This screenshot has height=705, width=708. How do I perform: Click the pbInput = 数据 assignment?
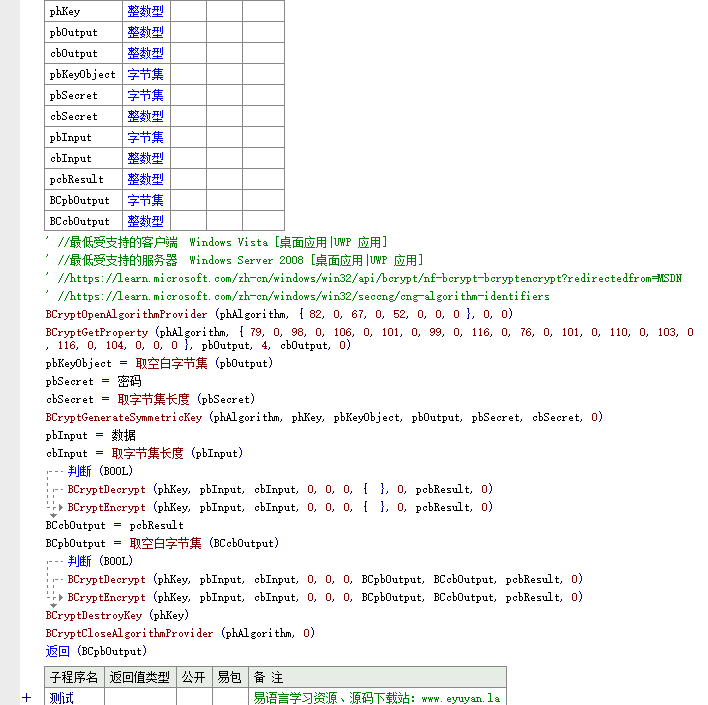90,435
